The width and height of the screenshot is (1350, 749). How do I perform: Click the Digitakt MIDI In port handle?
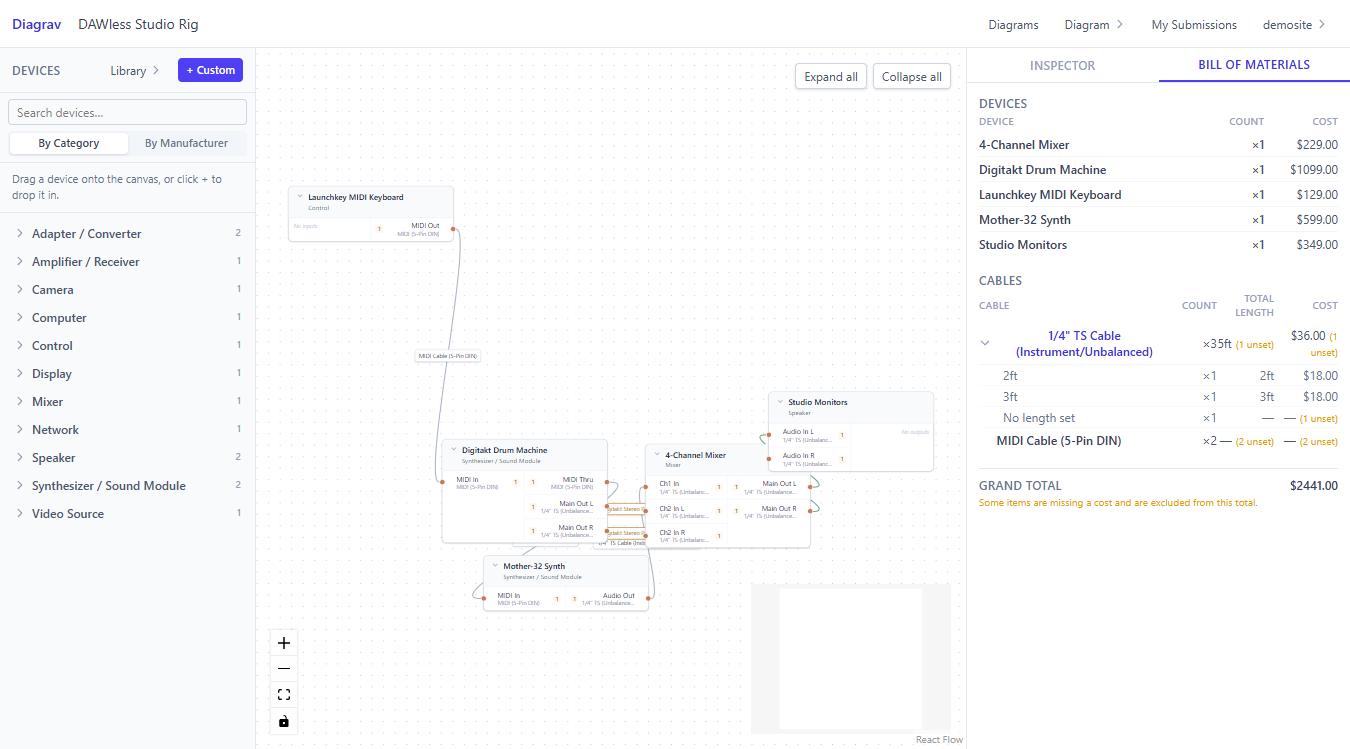[442, 482]
